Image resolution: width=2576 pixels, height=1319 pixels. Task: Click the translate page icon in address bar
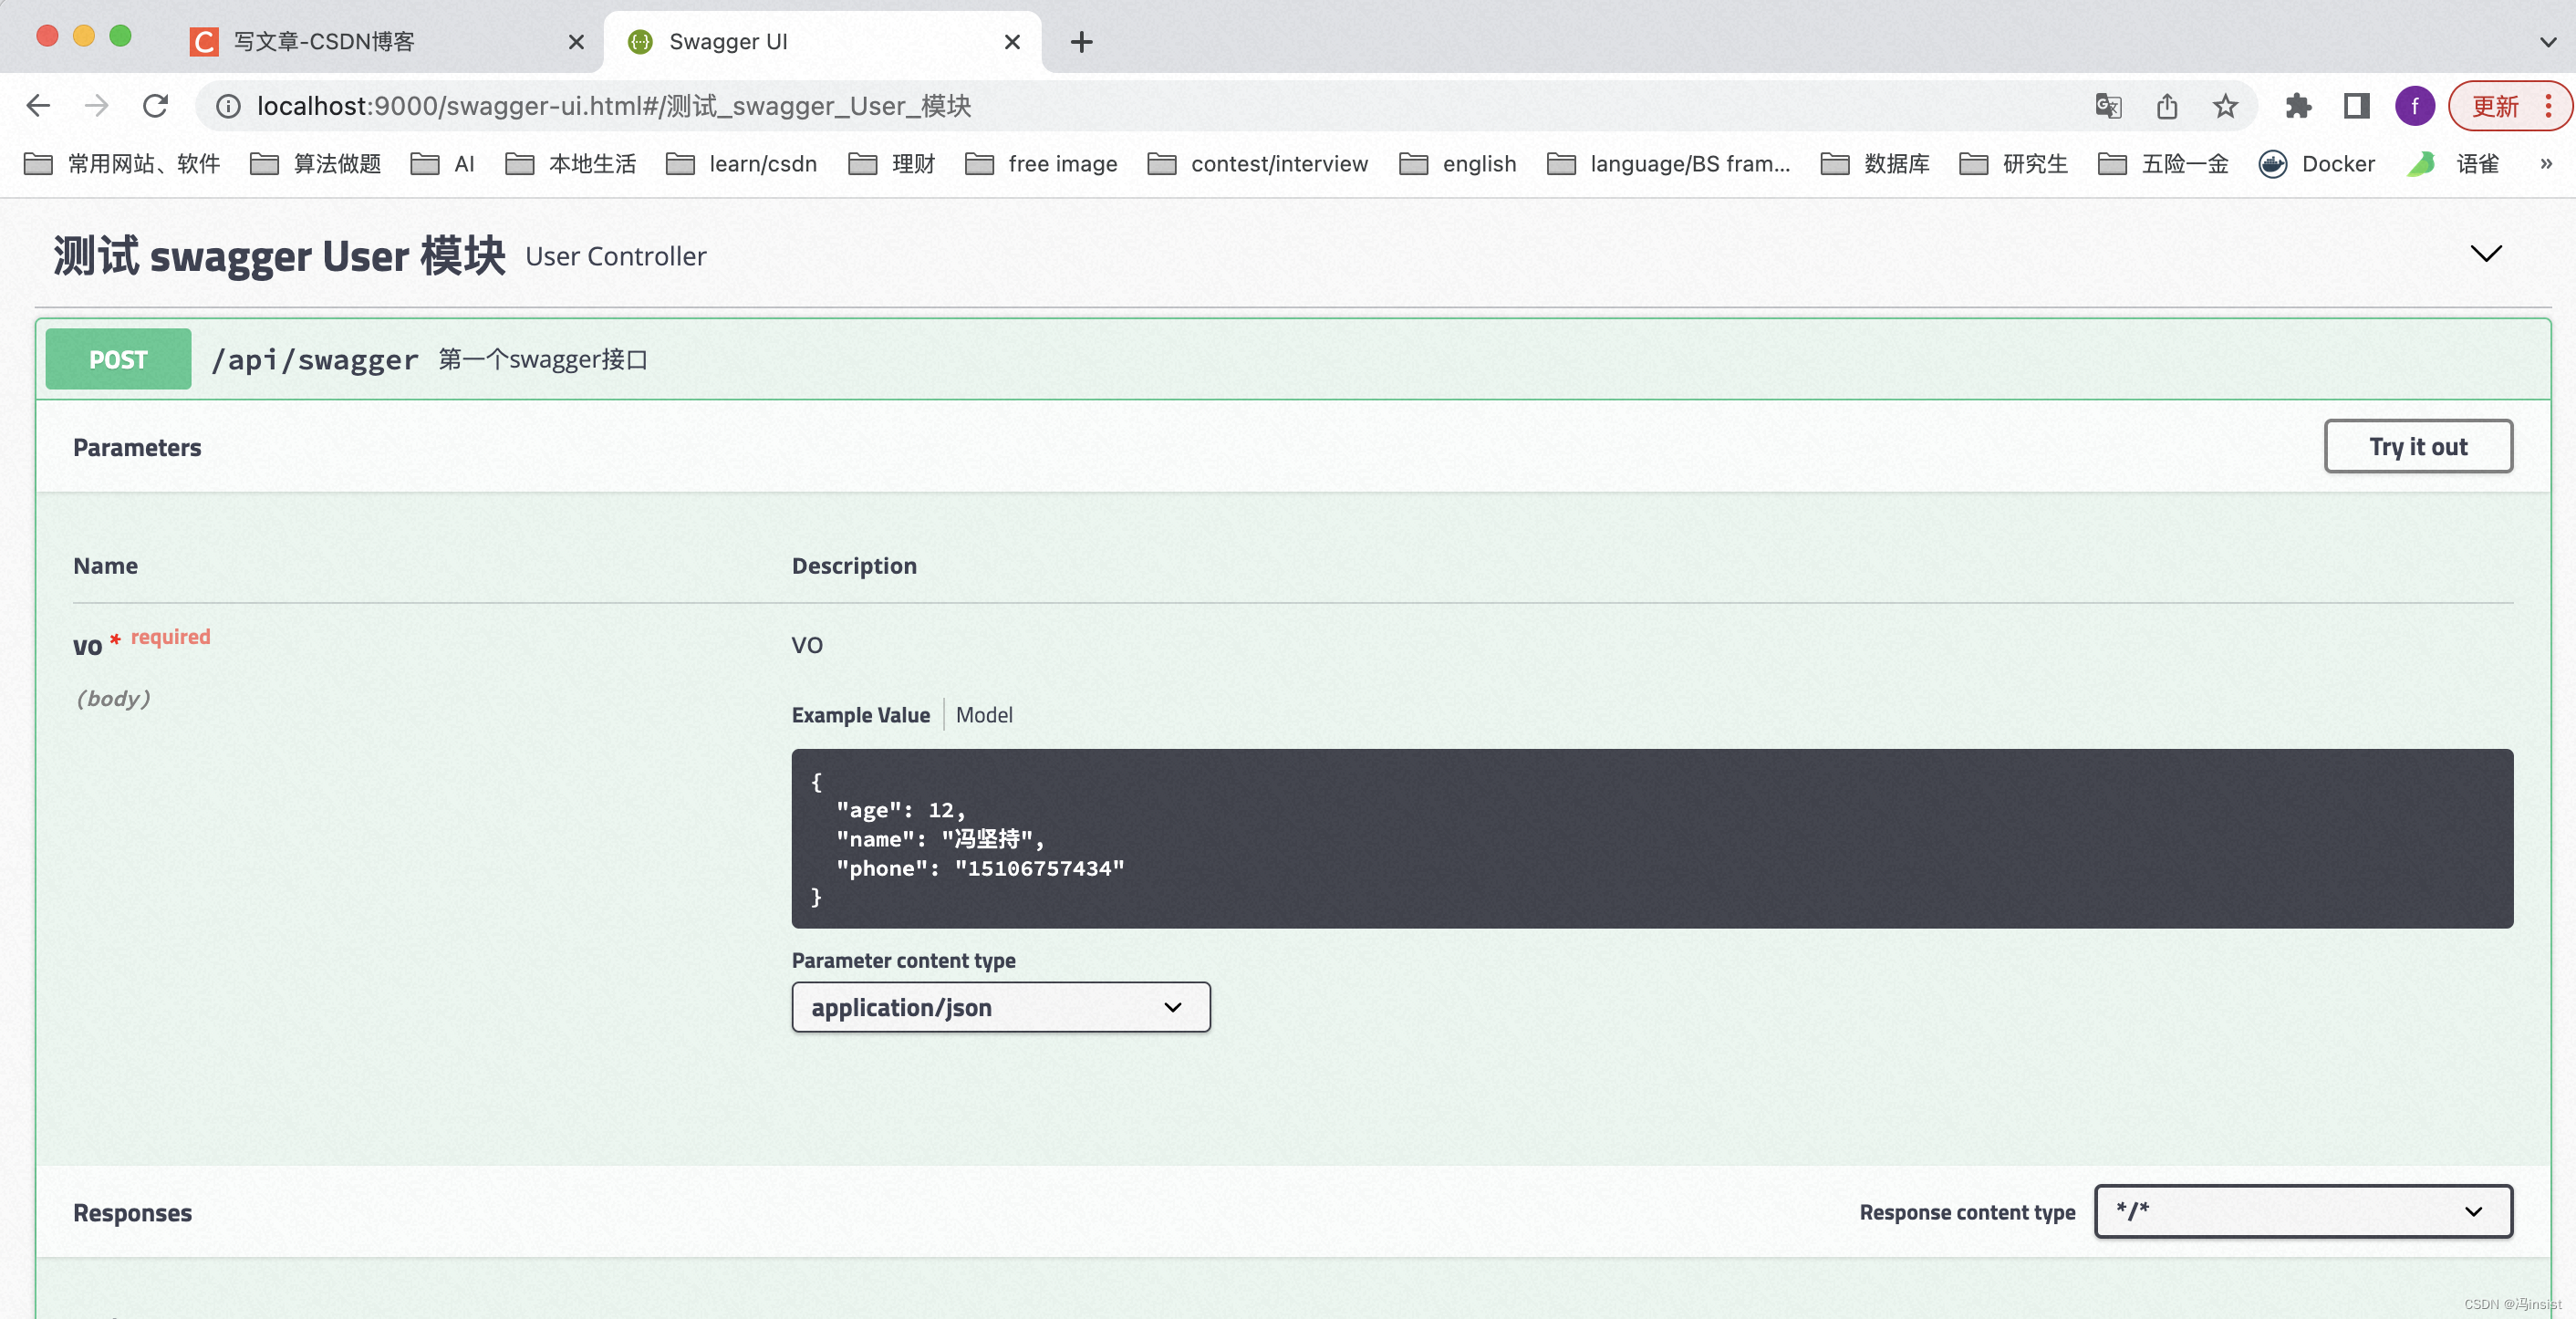tap(2108, 106)
